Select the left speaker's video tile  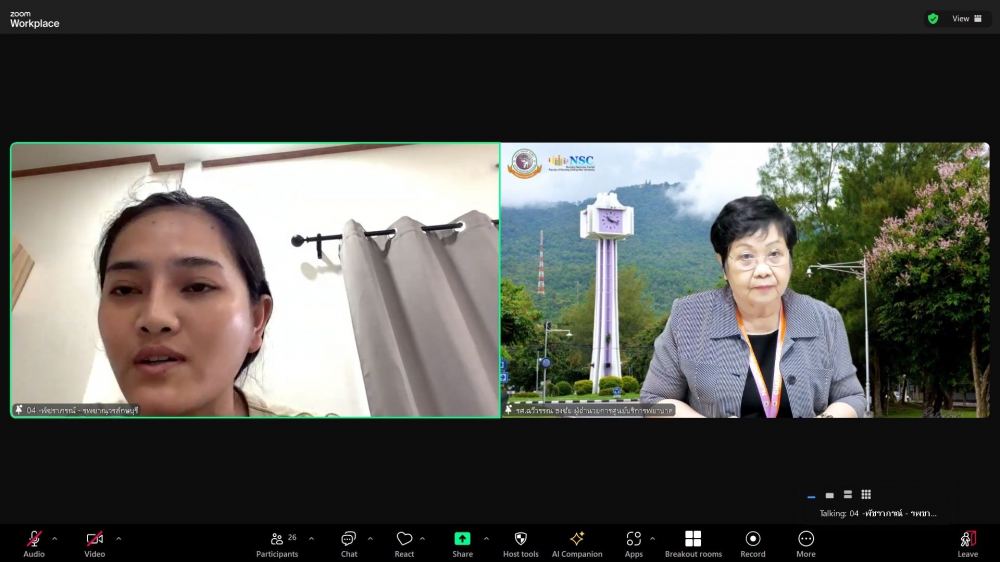coord(255,280)
